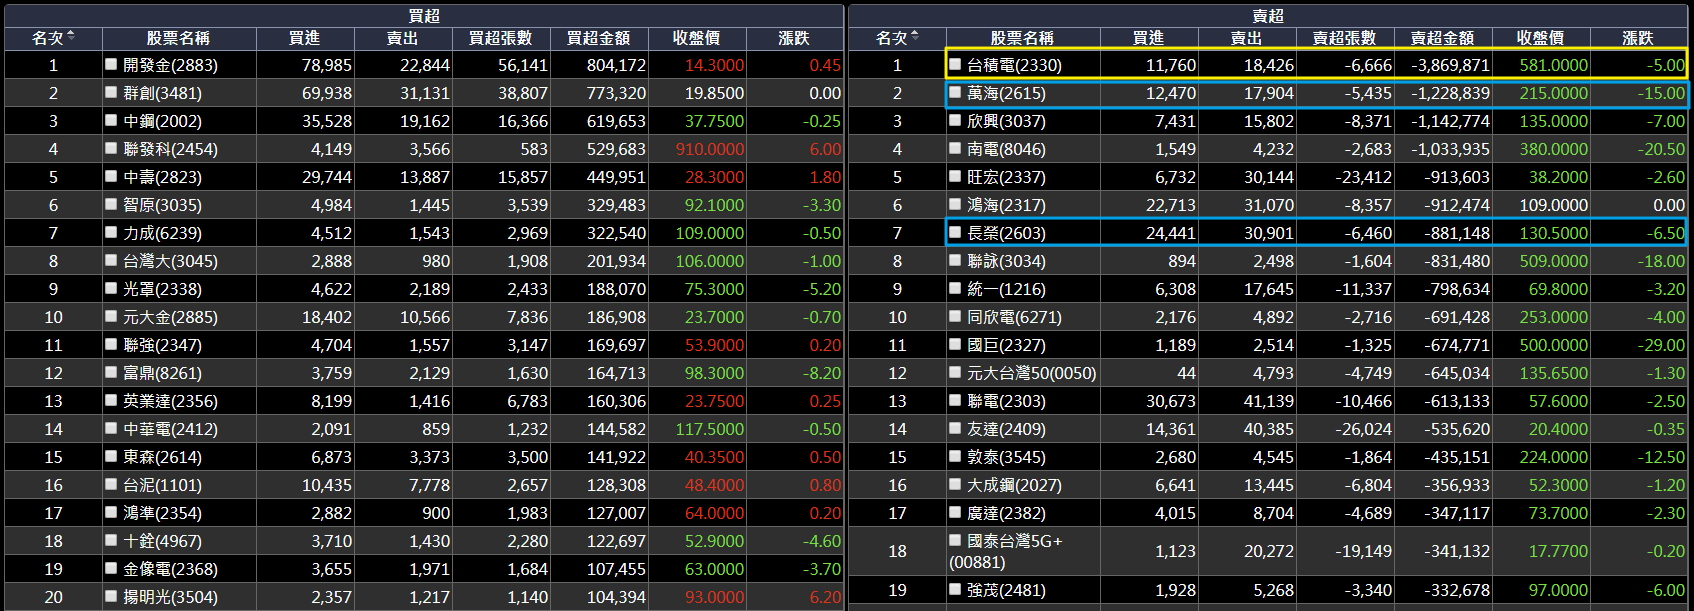This screenshot has height=611, width=1694.
Task: Open the stock 聯詠(3034)
Action: pyautogui.click(x=1006, y=261)
